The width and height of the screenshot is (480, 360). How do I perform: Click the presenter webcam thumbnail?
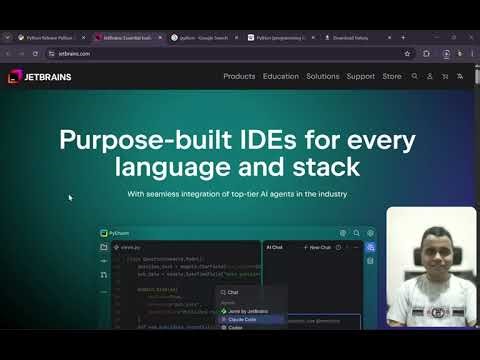(432, 267)
